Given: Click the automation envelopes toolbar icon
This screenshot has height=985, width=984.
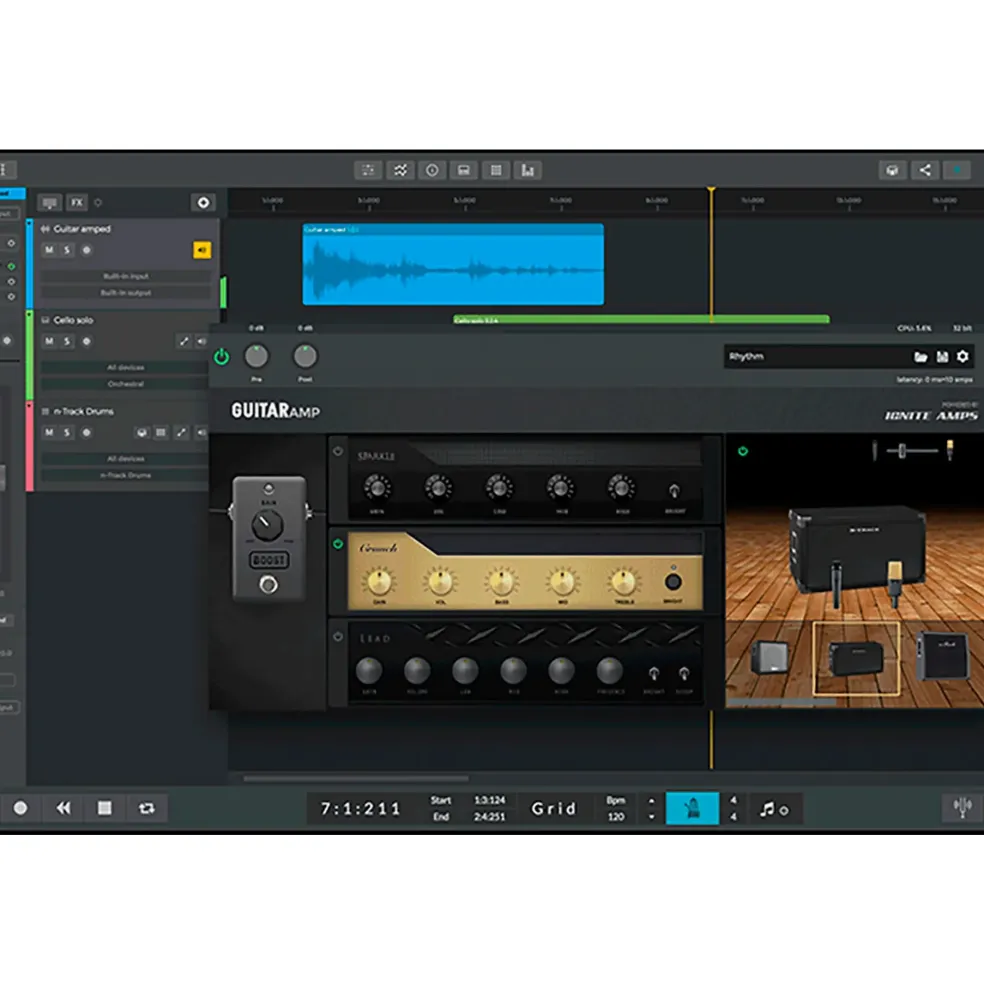Looking at the screenshot, I should click(400, 170).
